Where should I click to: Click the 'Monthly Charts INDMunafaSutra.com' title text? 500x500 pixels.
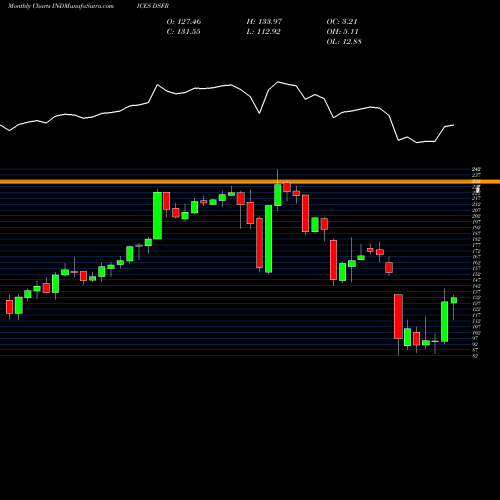[x=61, y=6]
